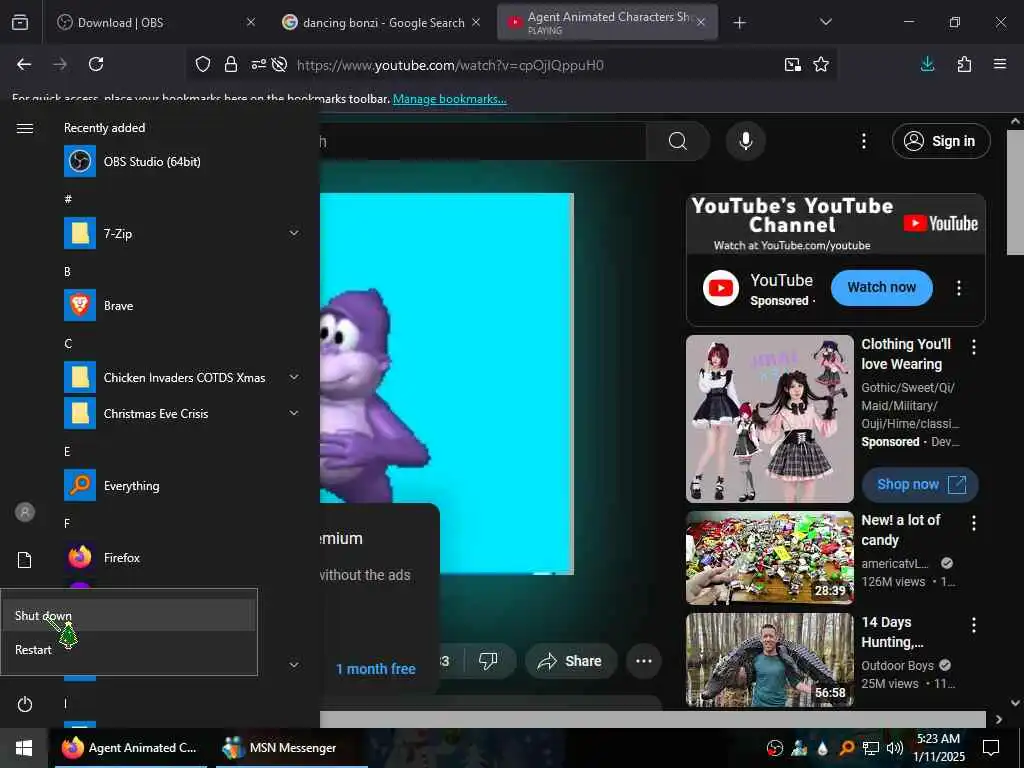
Task: Open Documents icon in Start menu
Action: [25, 560]
